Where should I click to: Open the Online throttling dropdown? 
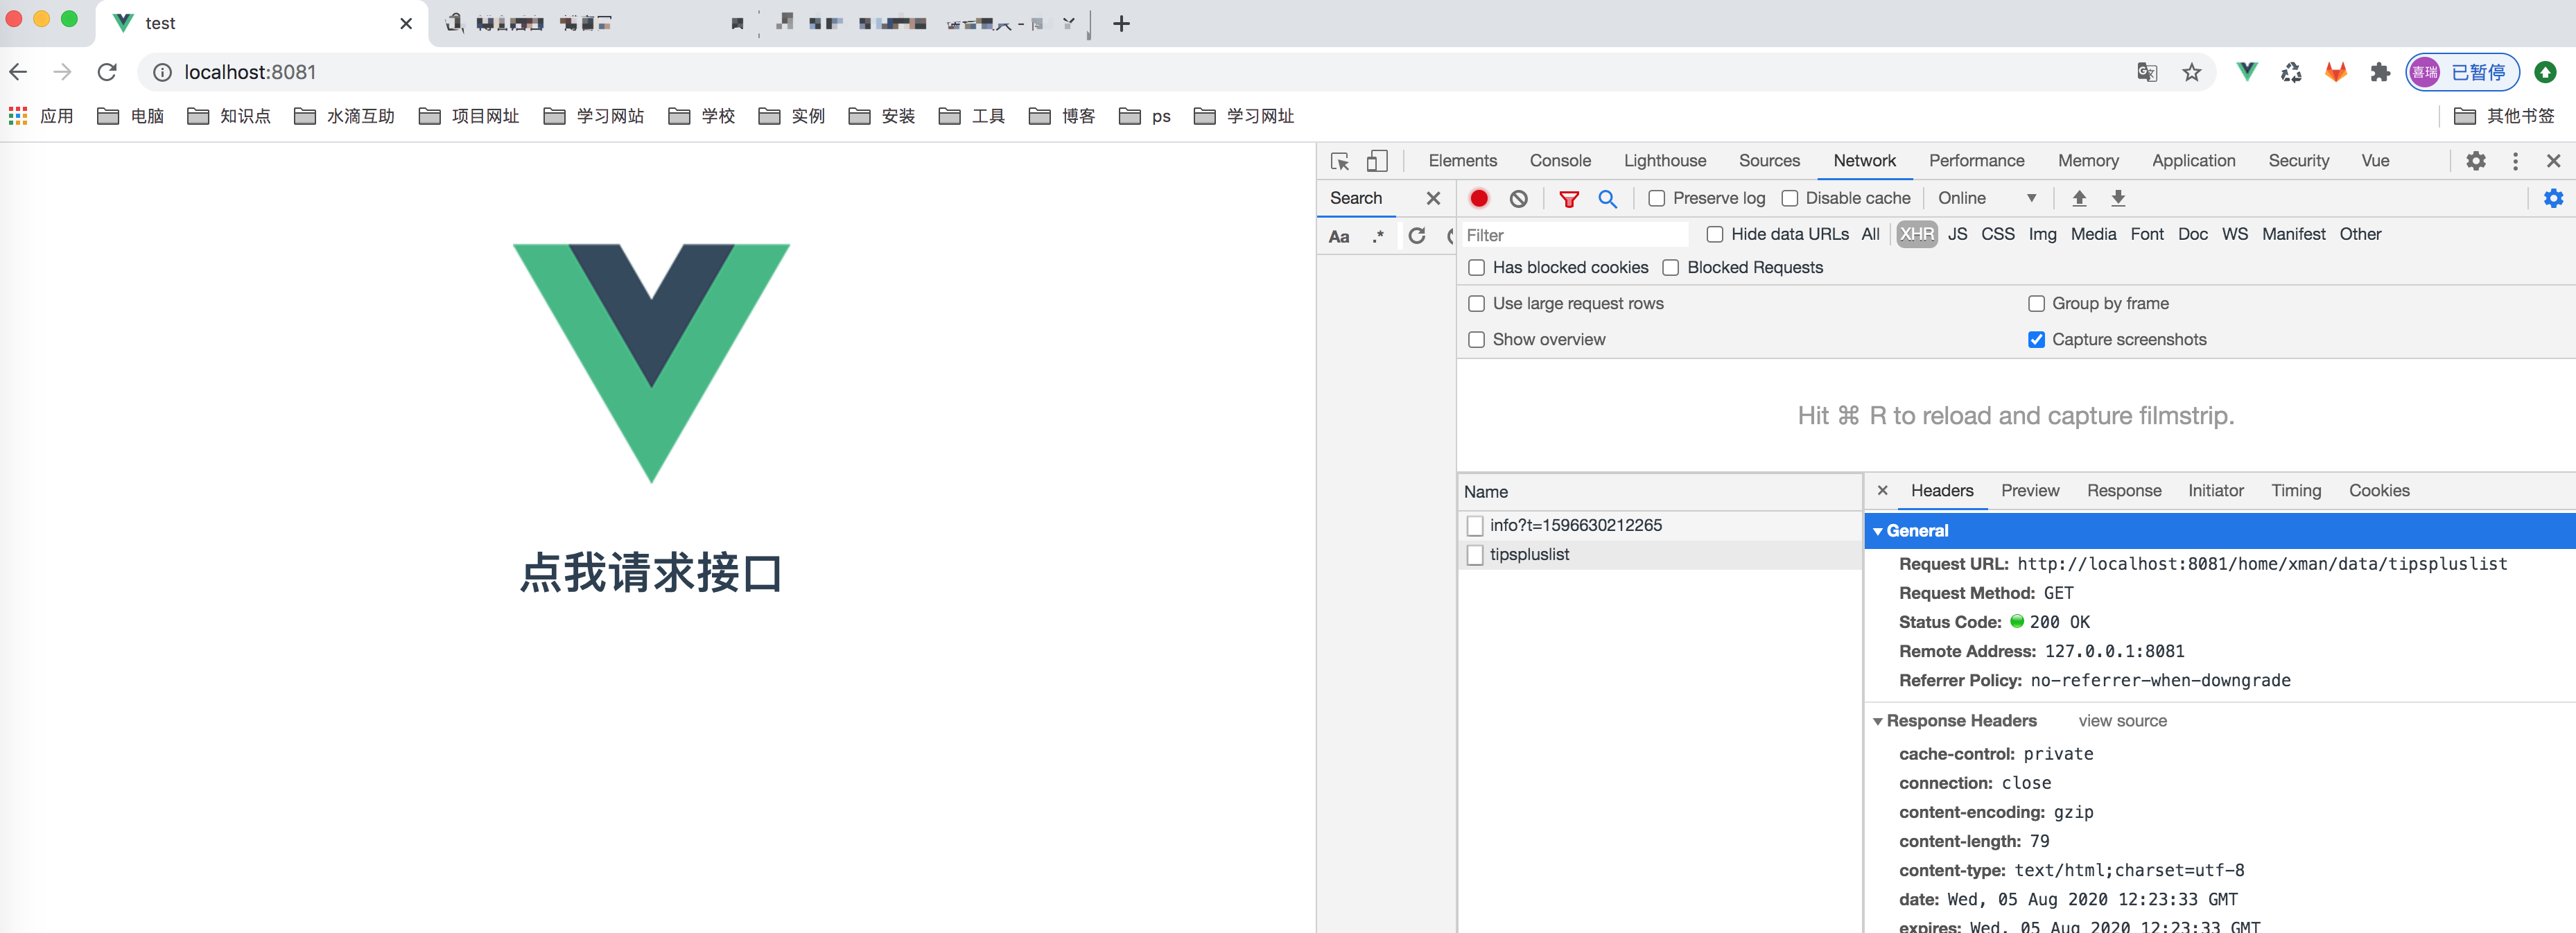[x=1986, y=198]
